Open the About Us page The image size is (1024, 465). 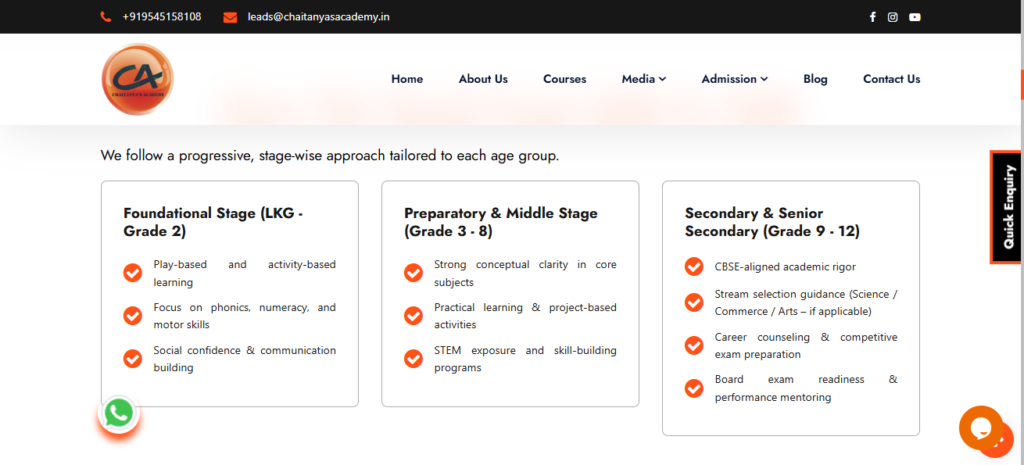(483, 79)
